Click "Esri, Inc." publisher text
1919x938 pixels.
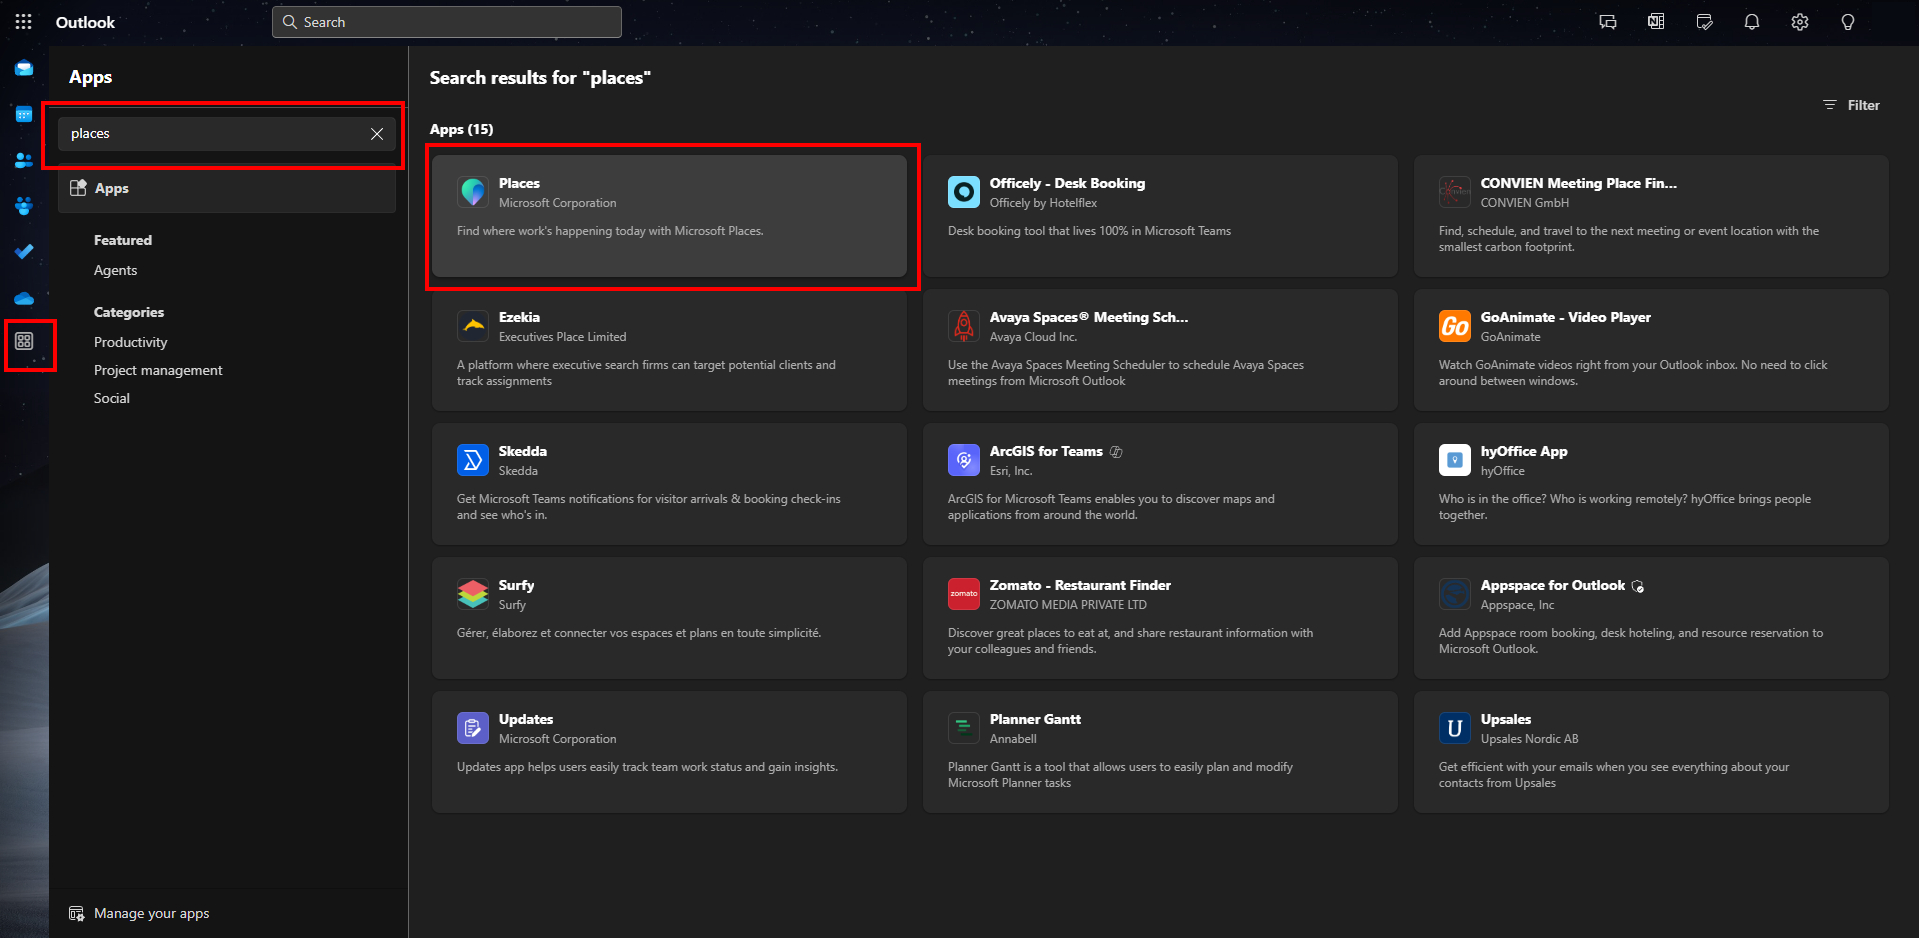[1011, 471]
